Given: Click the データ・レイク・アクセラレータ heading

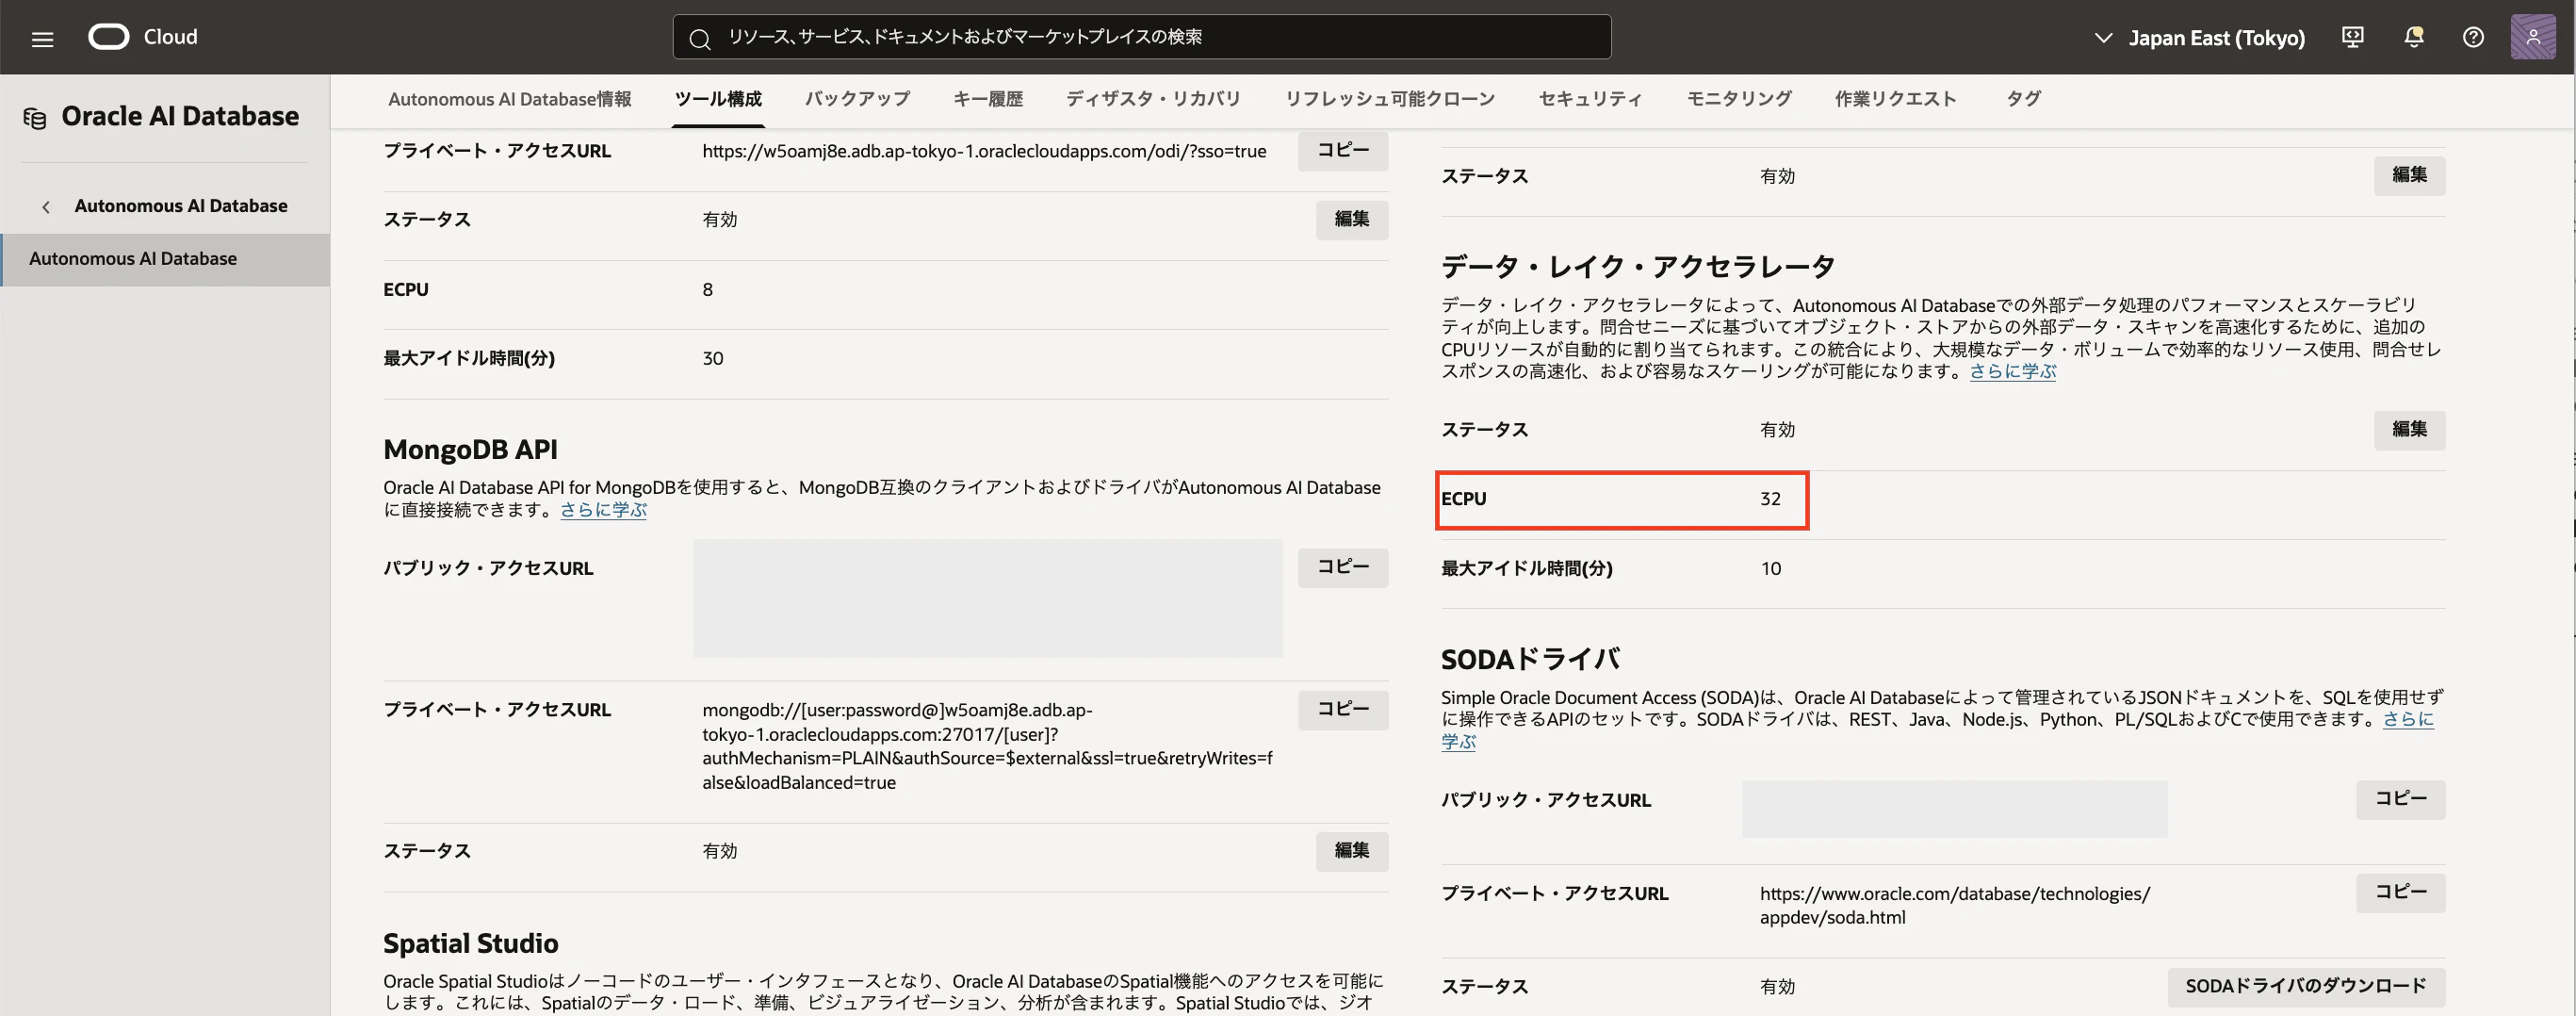Looking at the screenshot, I should click(x=1637, y=267).
